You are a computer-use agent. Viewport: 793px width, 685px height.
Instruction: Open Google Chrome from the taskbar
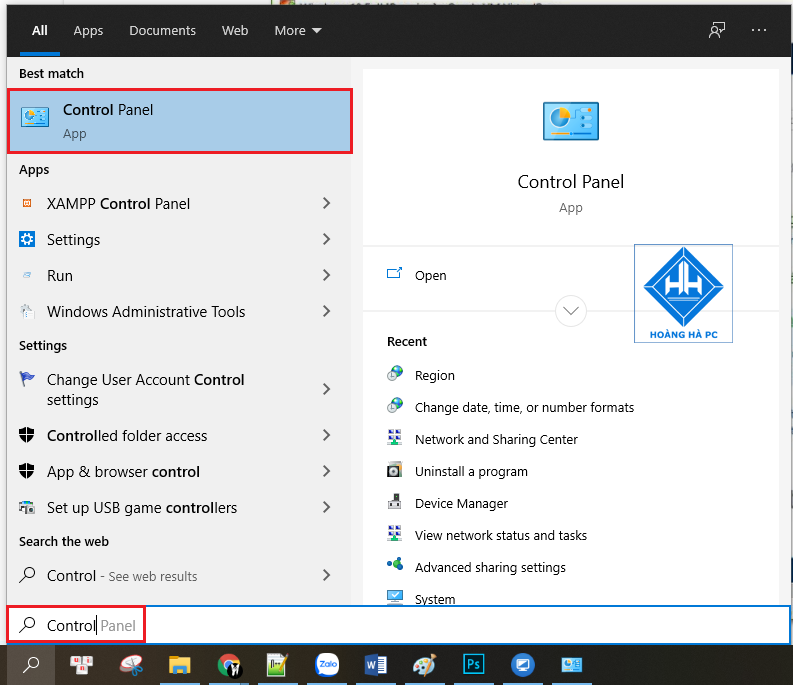tap(229, 665)
